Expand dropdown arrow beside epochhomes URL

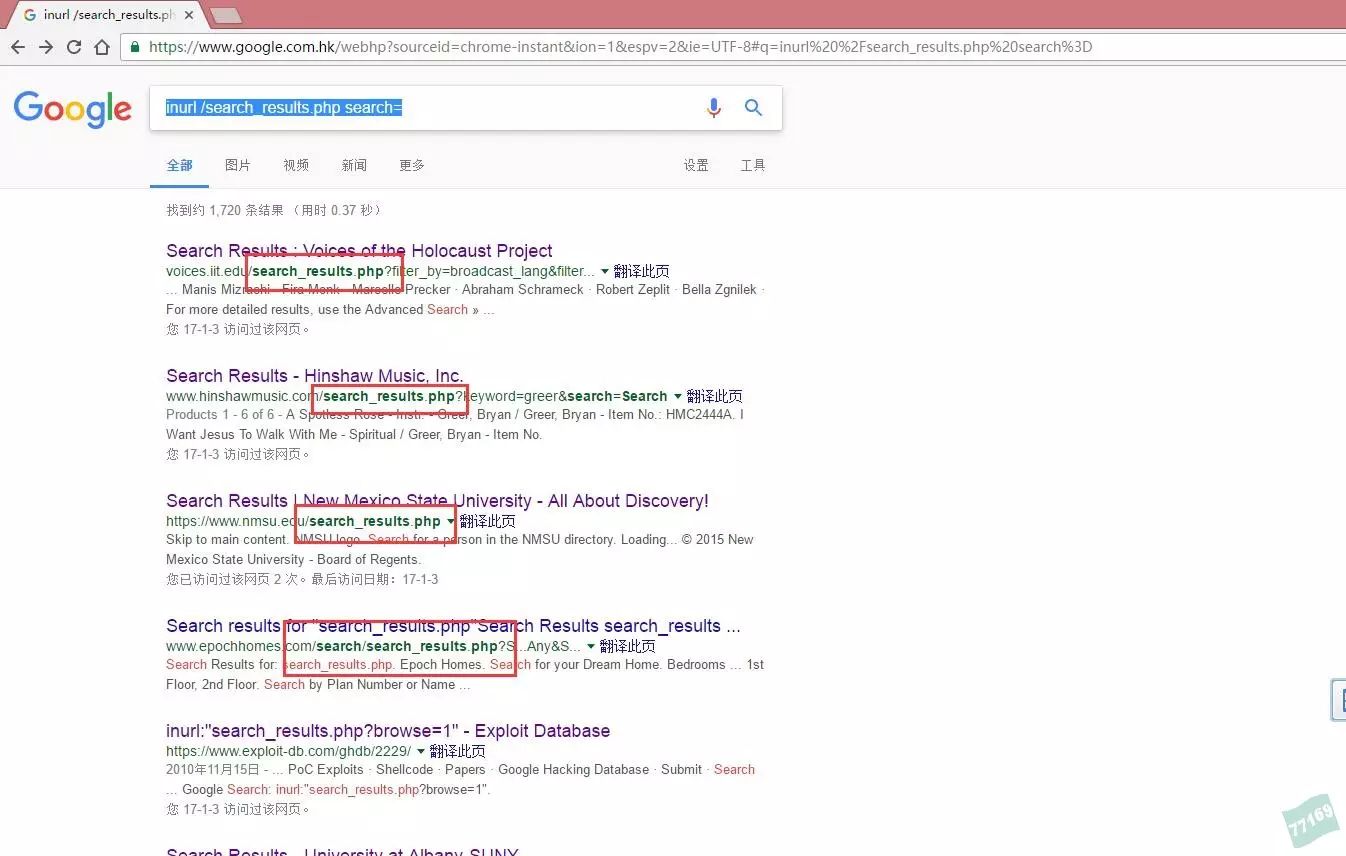(x=590, y=646)
